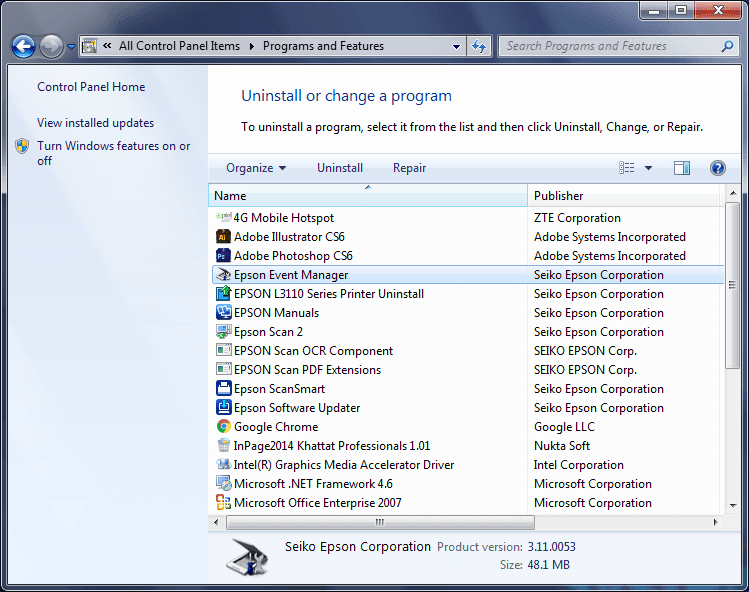Click the Adobe Photoshop CS6 icon
Image resolution: width=749 pixels, height=592 pixels.
(x=224, y=256)
